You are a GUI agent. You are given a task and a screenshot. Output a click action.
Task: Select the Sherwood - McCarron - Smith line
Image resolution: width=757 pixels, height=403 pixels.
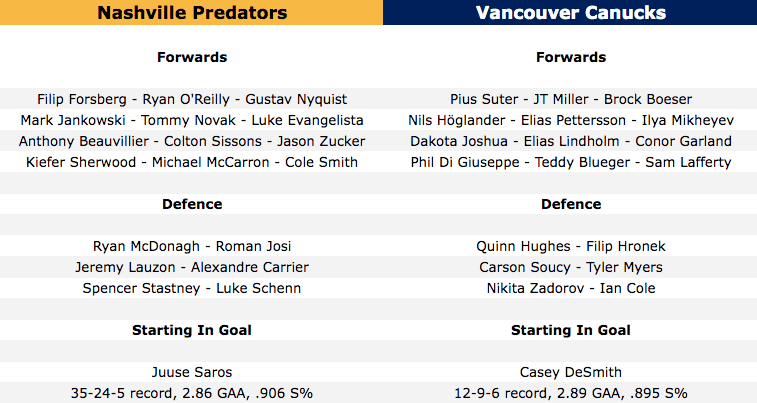coord(192,162)
